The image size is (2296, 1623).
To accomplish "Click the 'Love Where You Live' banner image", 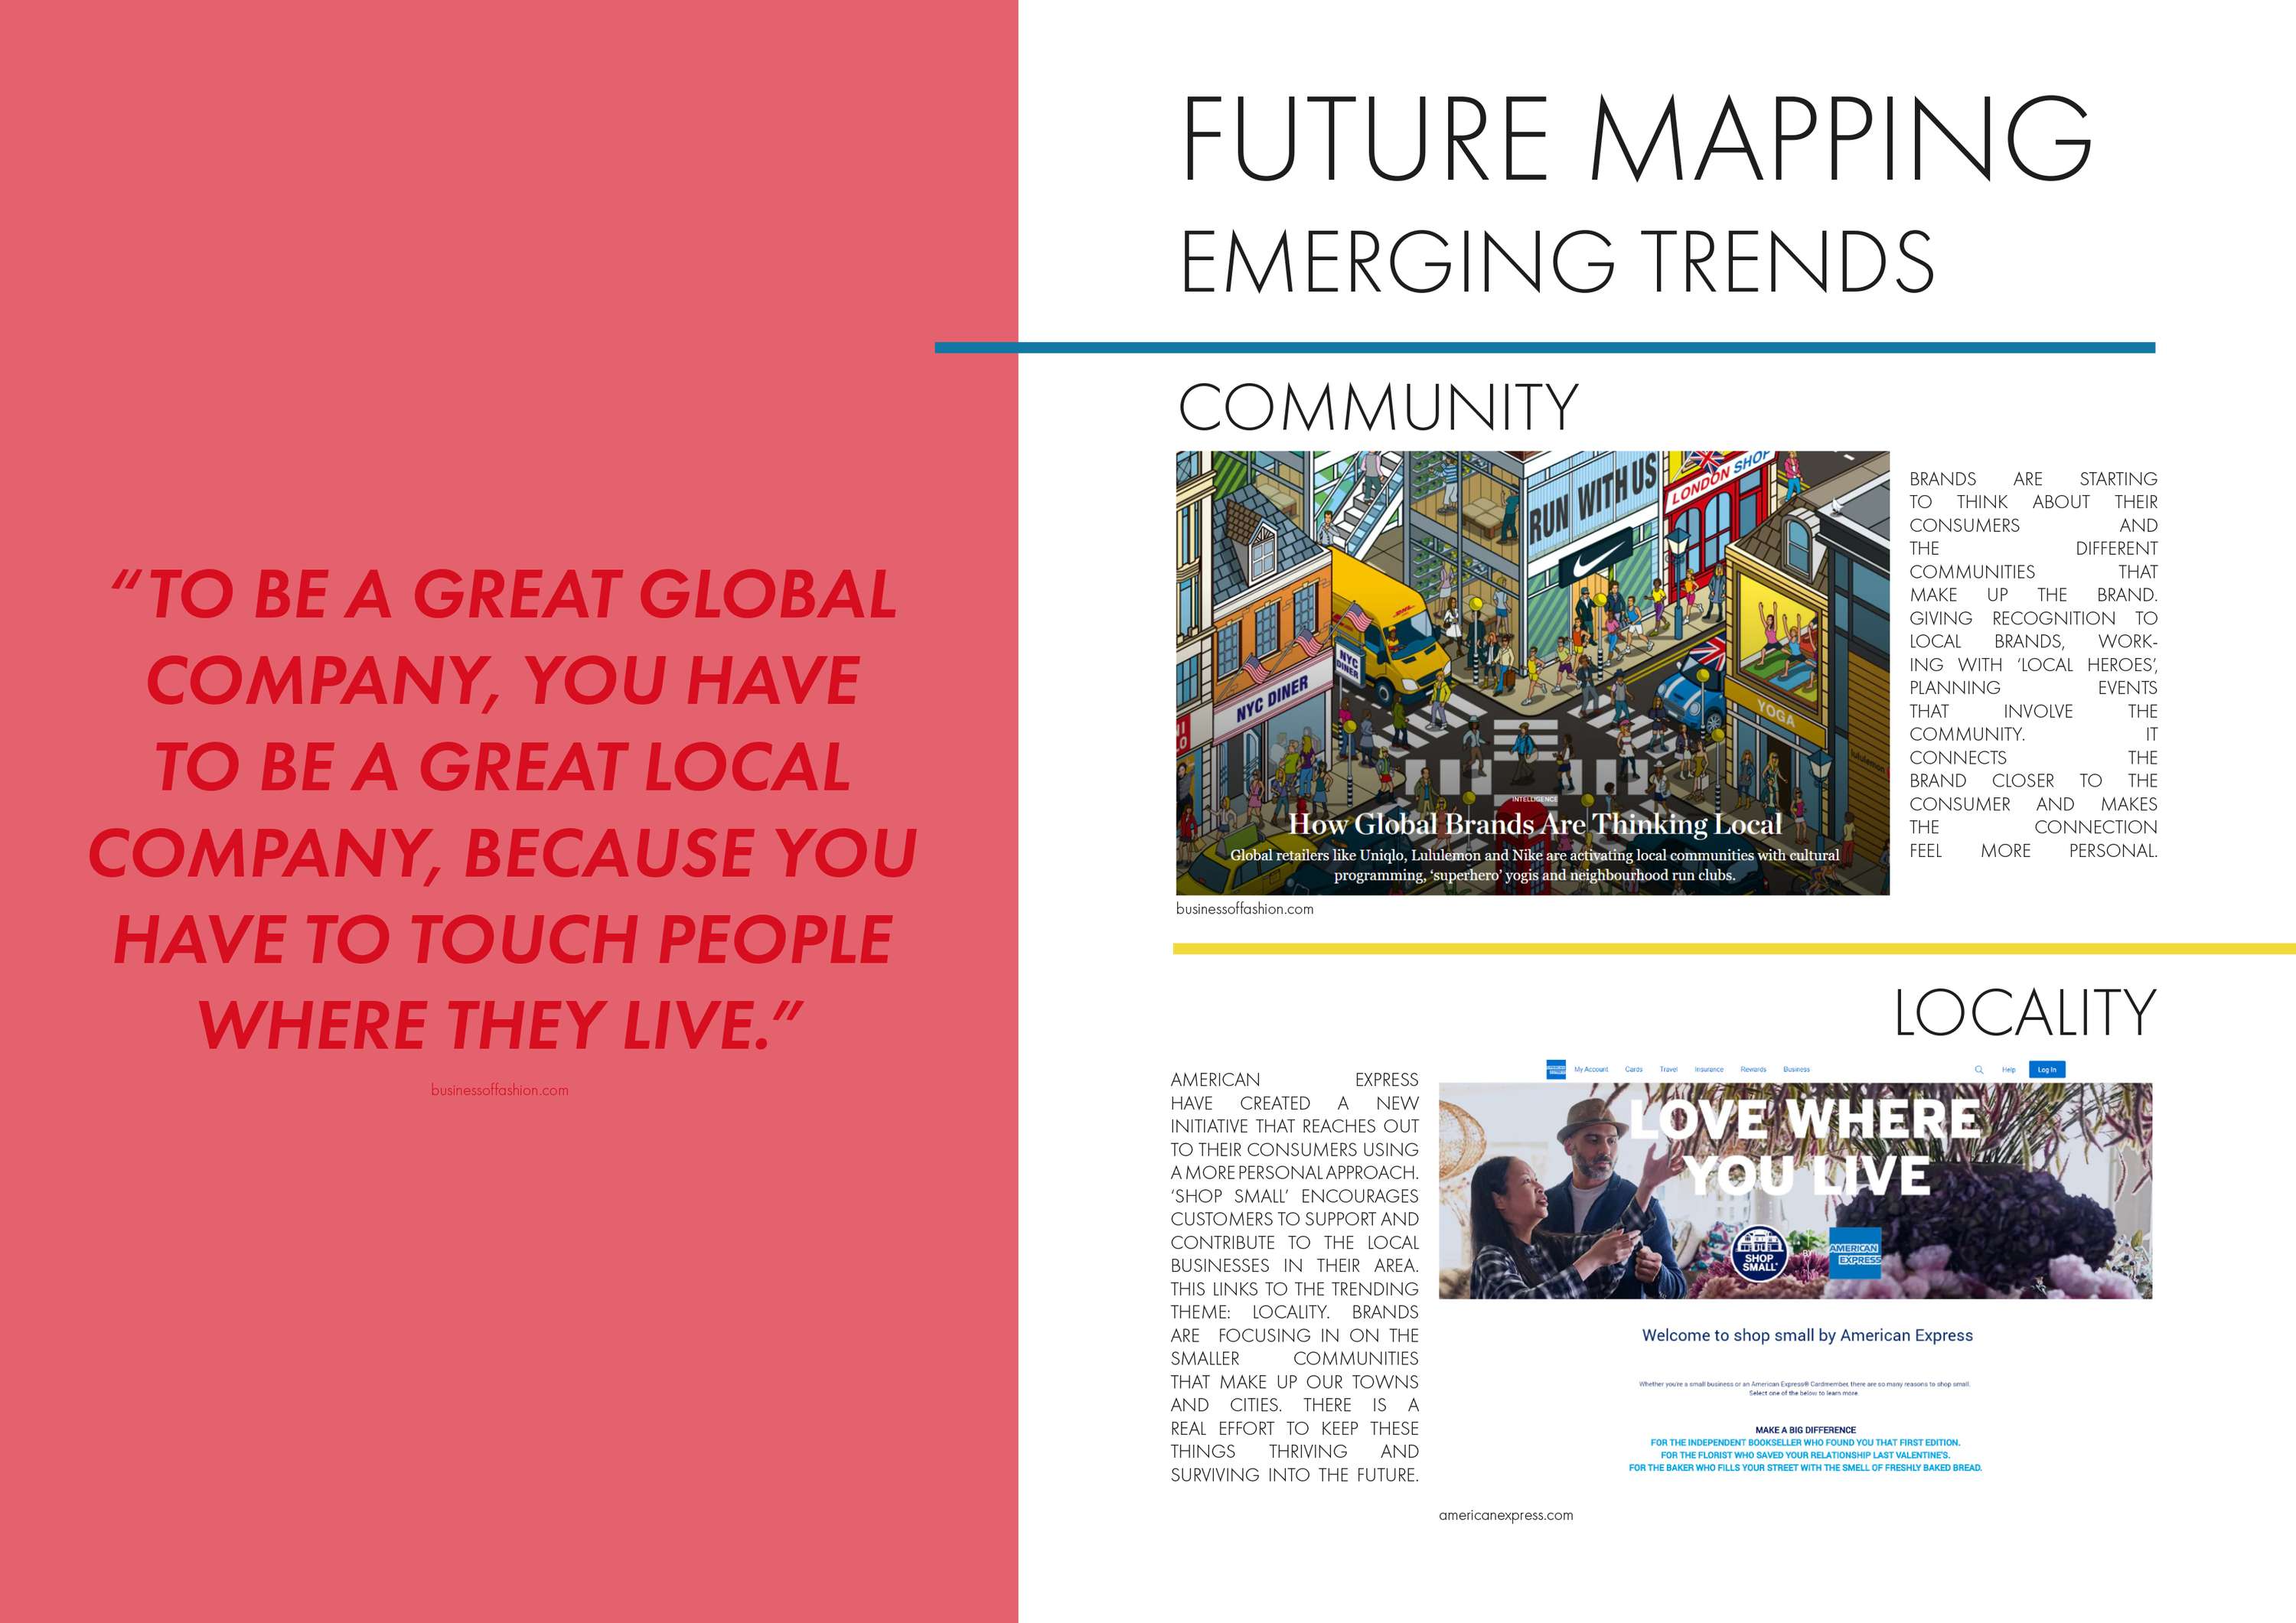I will click(x=1796, y=1190).
